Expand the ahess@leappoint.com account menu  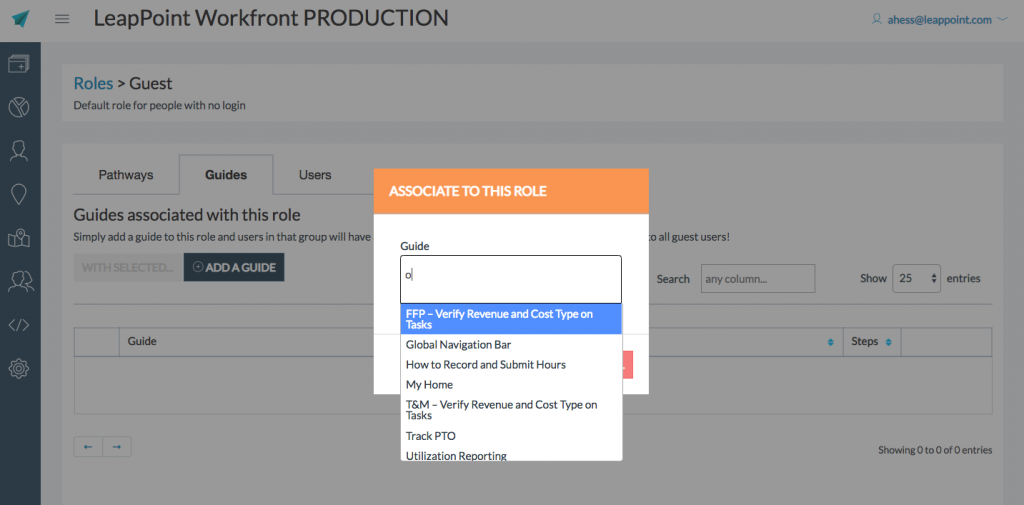(x=940, y=20)
